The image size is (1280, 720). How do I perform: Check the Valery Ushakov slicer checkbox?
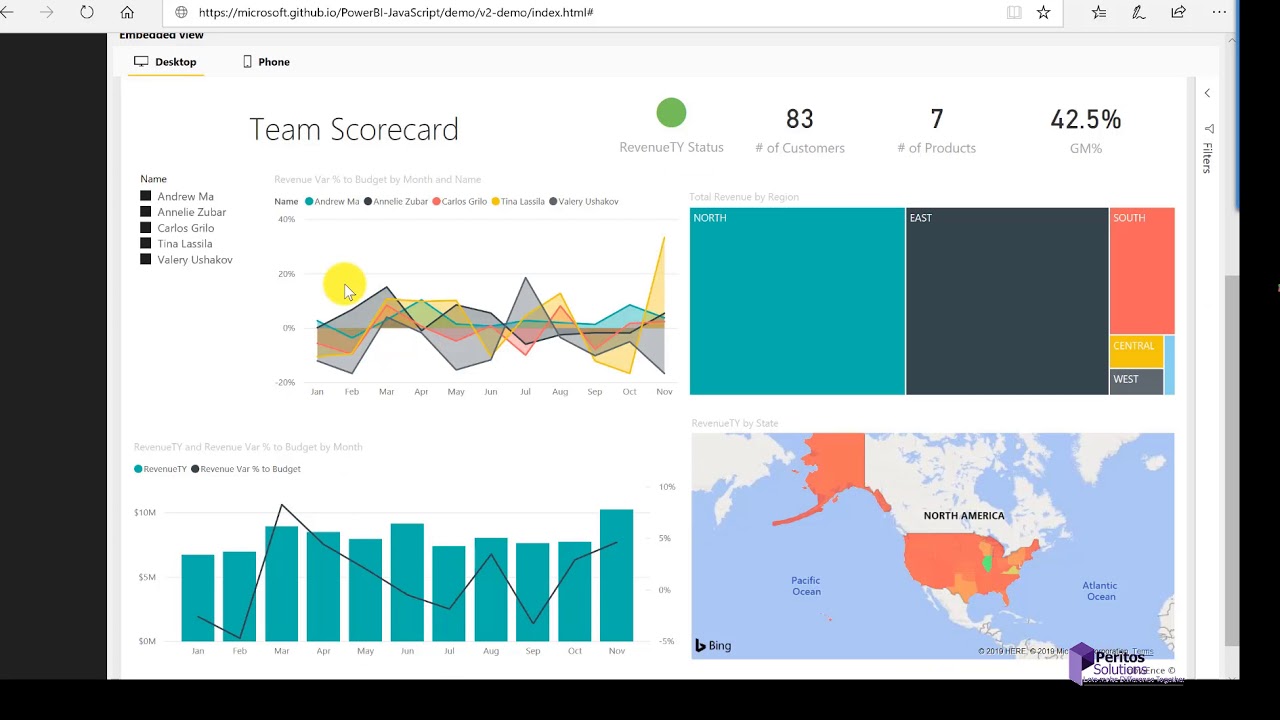click(x=146, y=260)
